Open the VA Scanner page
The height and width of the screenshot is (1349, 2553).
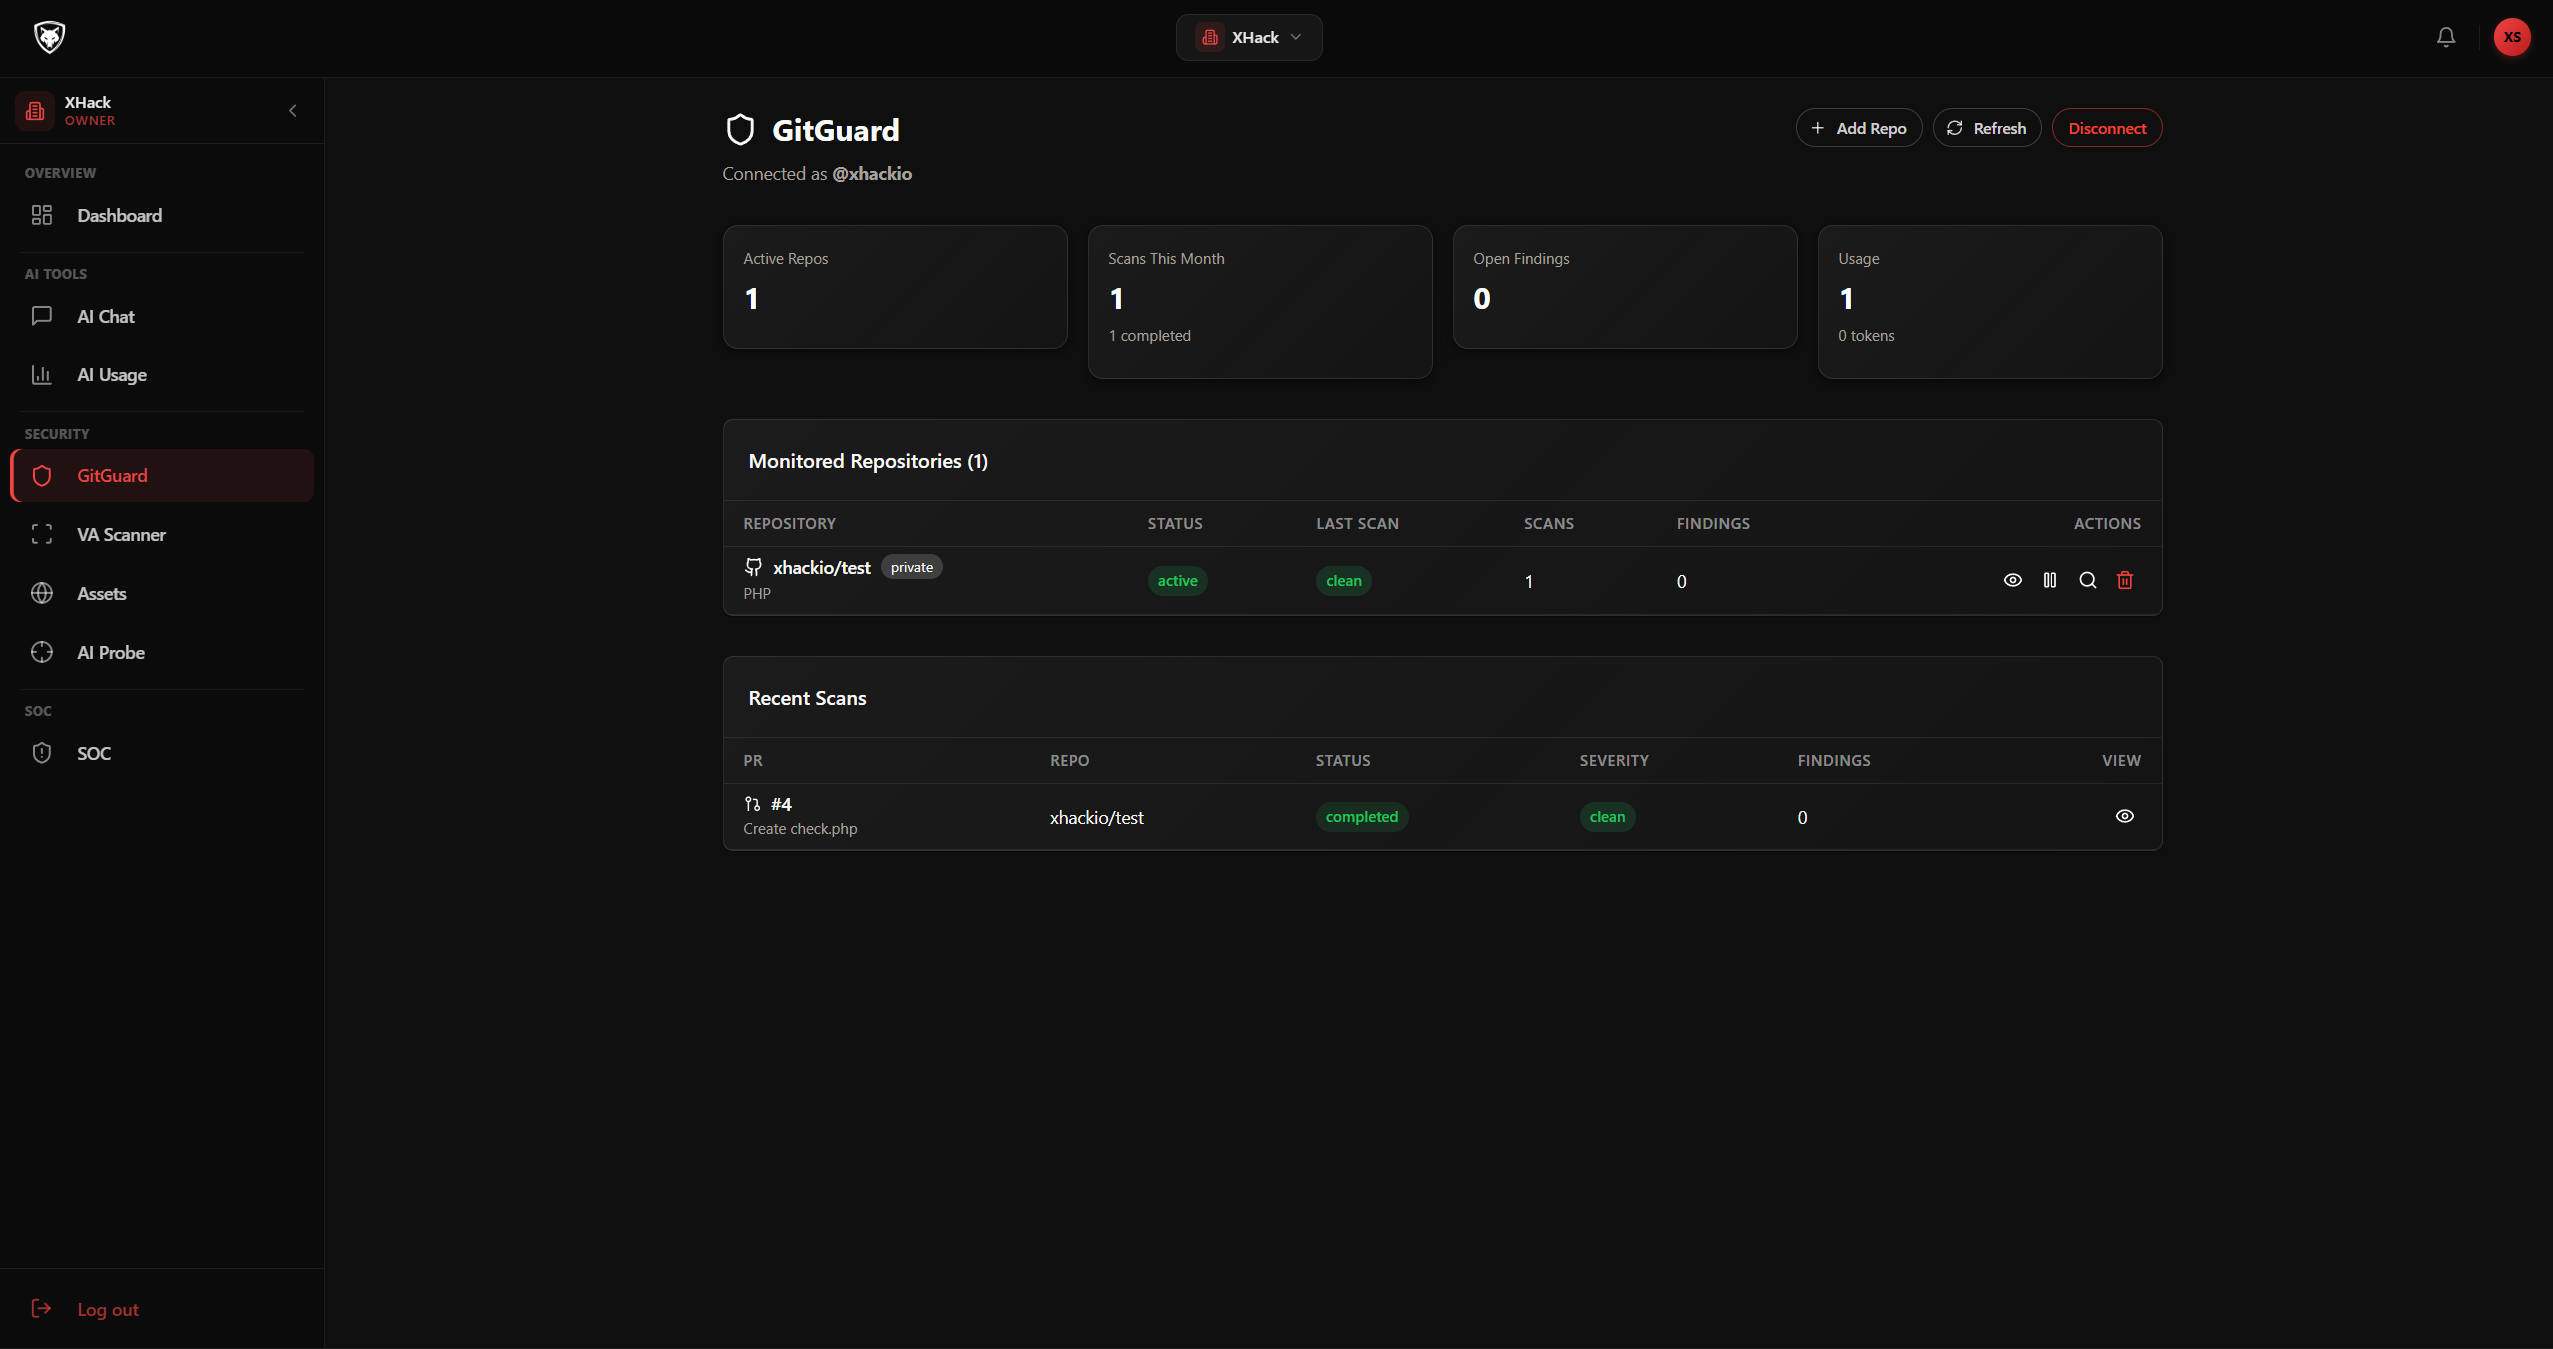point(162,535)
